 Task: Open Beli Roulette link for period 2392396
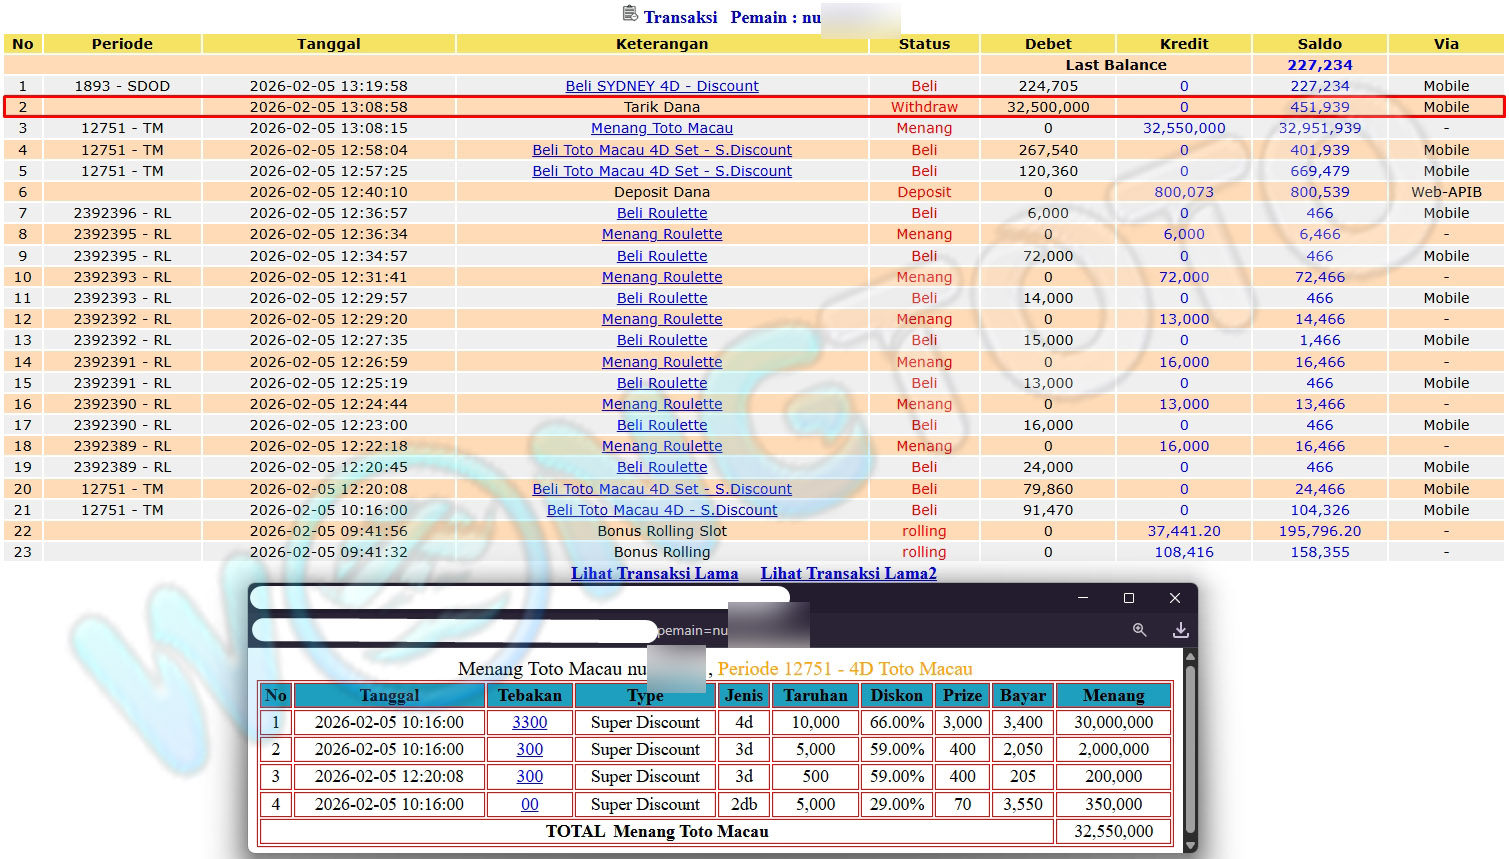point(661,213)
